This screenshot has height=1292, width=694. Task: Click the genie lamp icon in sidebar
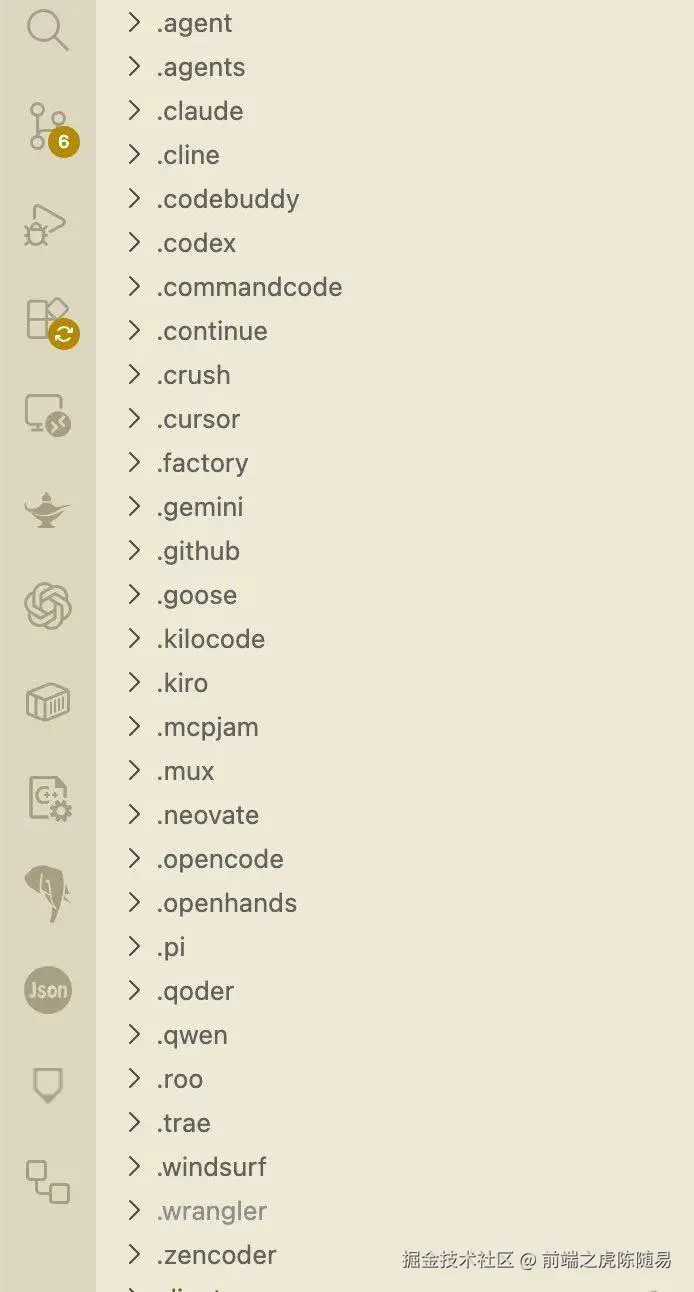47,510
